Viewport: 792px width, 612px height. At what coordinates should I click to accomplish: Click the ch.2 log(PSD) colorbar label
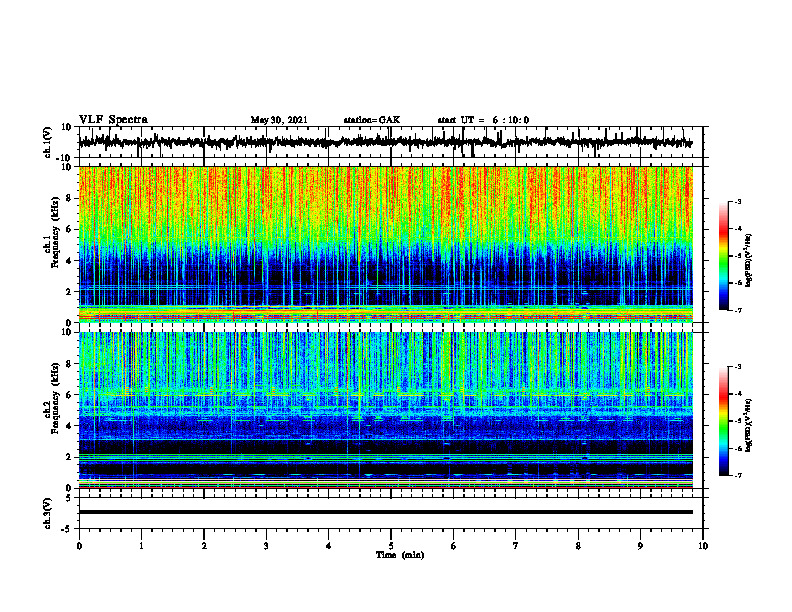pos(748,425)
